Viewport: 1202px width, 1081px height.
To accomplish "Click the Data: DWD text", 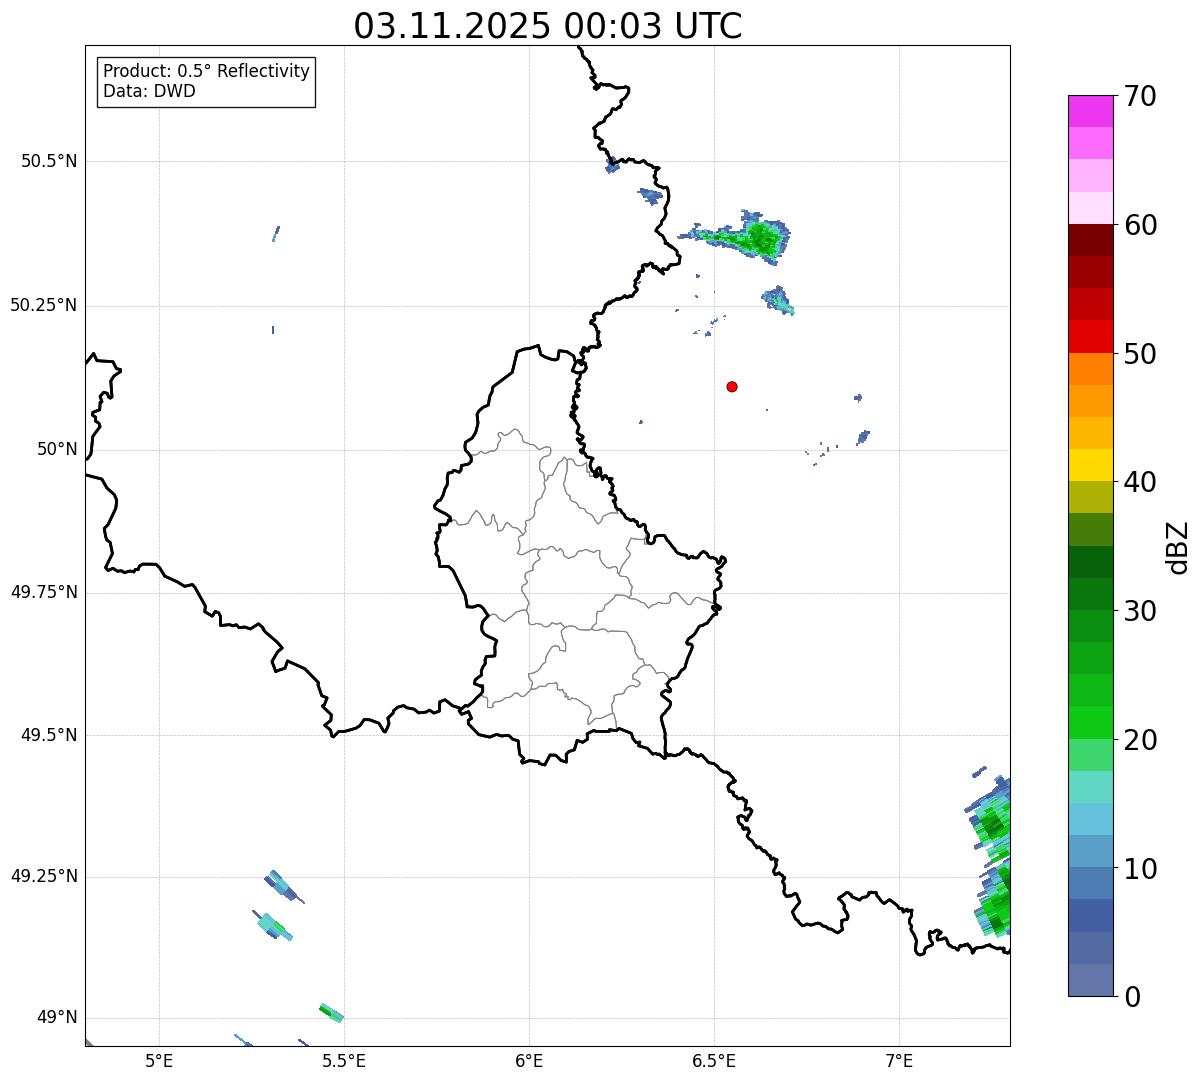I will 149,91.
